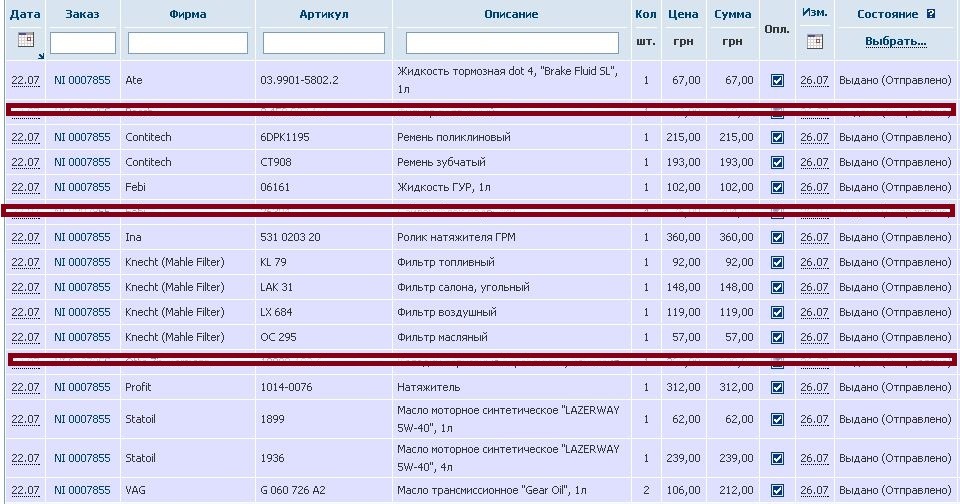This screenshot has width=960, height=504.
Task: Focus the Артикул filter input field
Action: [324, 43]
